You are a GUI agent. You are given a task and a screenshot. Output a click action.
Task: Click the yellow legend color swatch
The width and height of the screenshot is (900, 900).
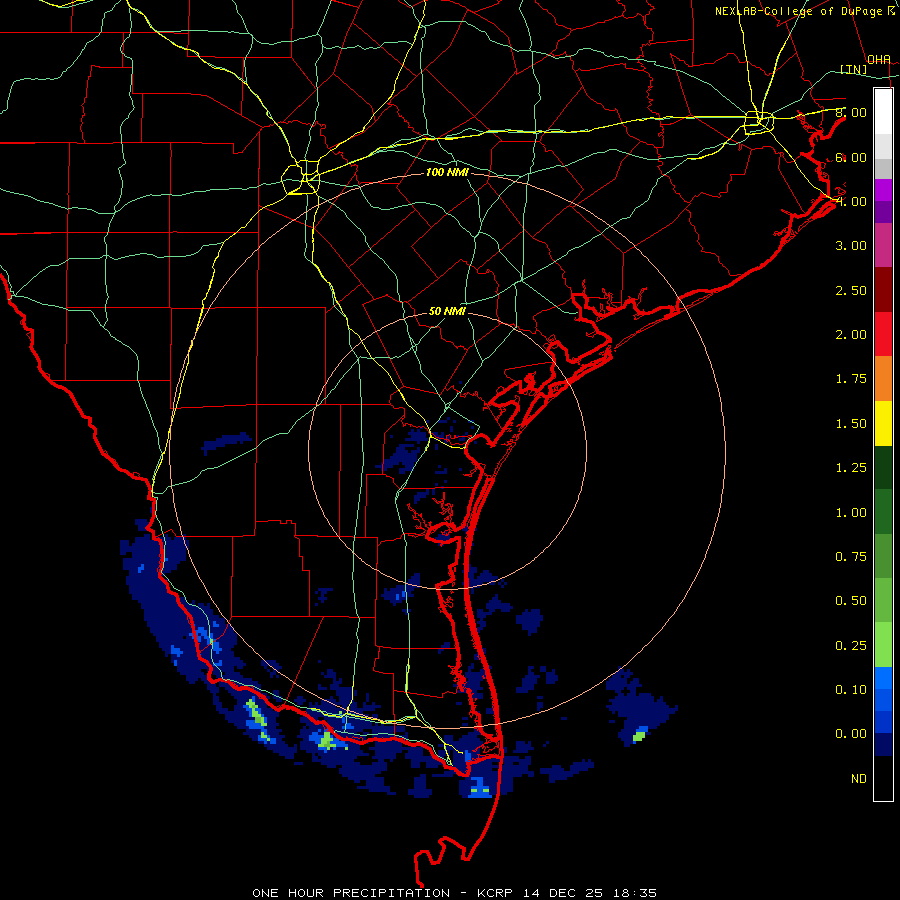[883, 423]
